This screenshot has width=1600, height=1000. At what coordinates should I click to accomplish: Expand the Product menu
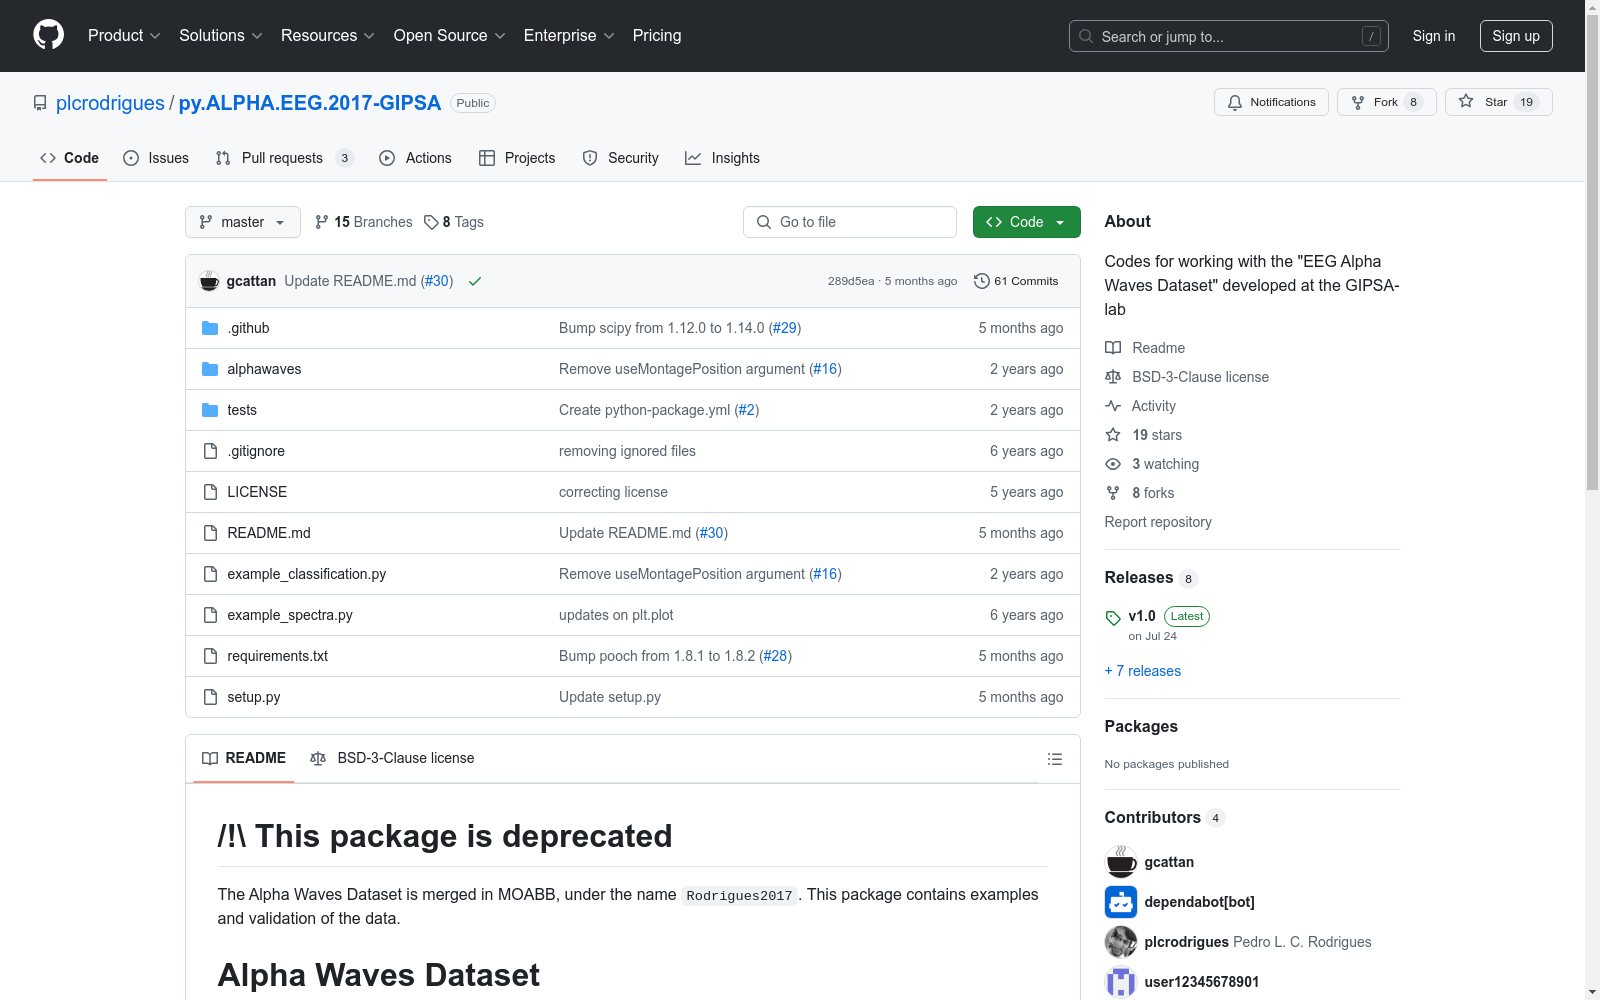click(x=124, y=35)
